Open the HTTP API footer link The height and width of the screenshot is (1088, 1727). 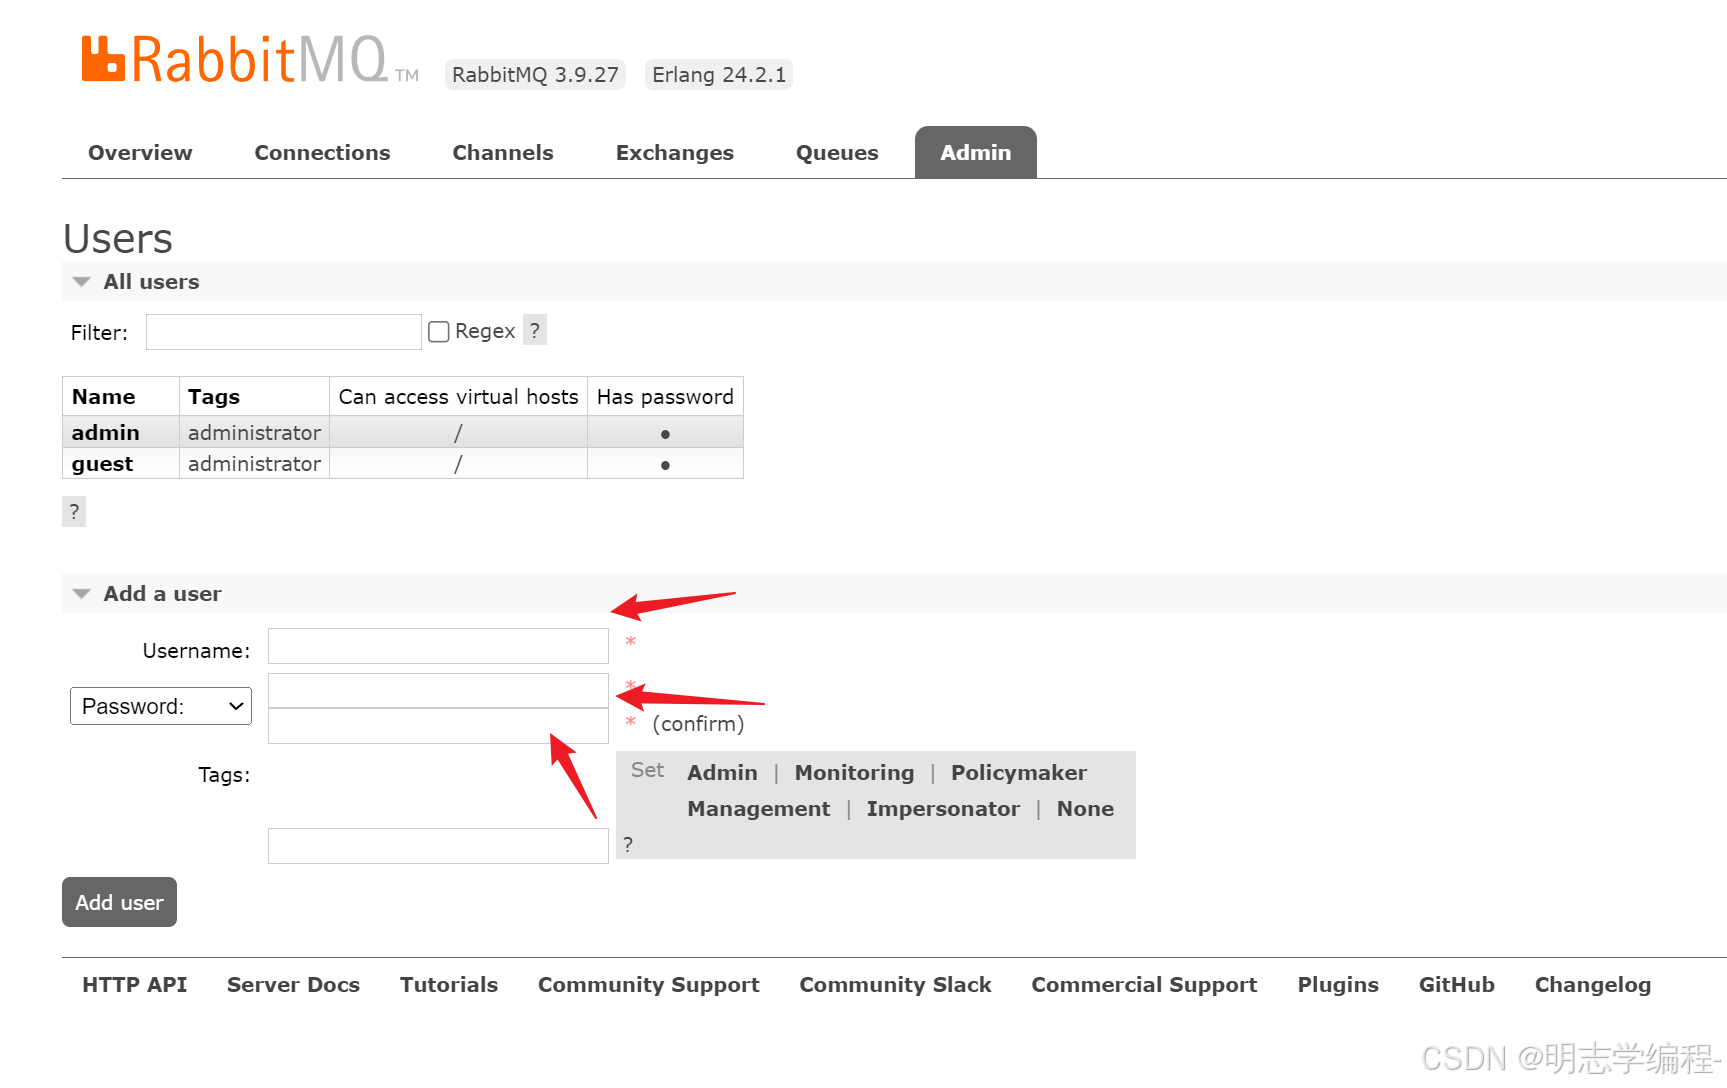135,985
